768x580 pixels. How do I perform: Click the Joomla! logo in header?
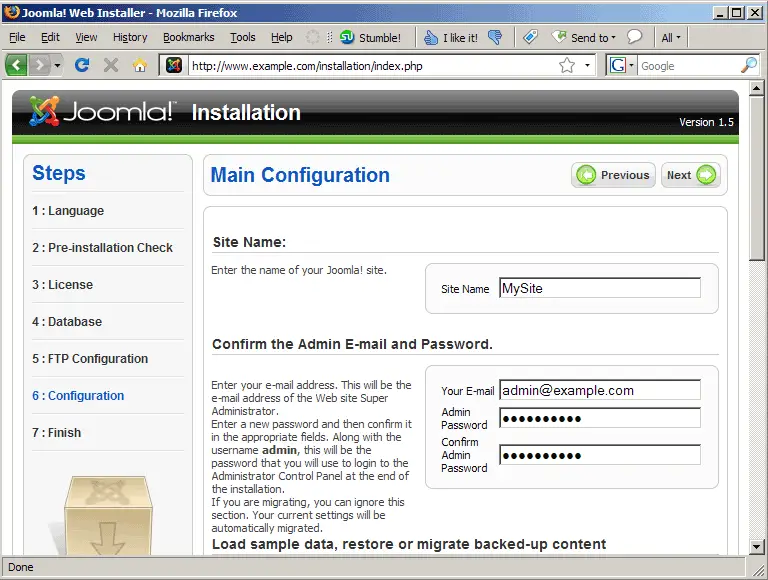[x=101, y=112]
